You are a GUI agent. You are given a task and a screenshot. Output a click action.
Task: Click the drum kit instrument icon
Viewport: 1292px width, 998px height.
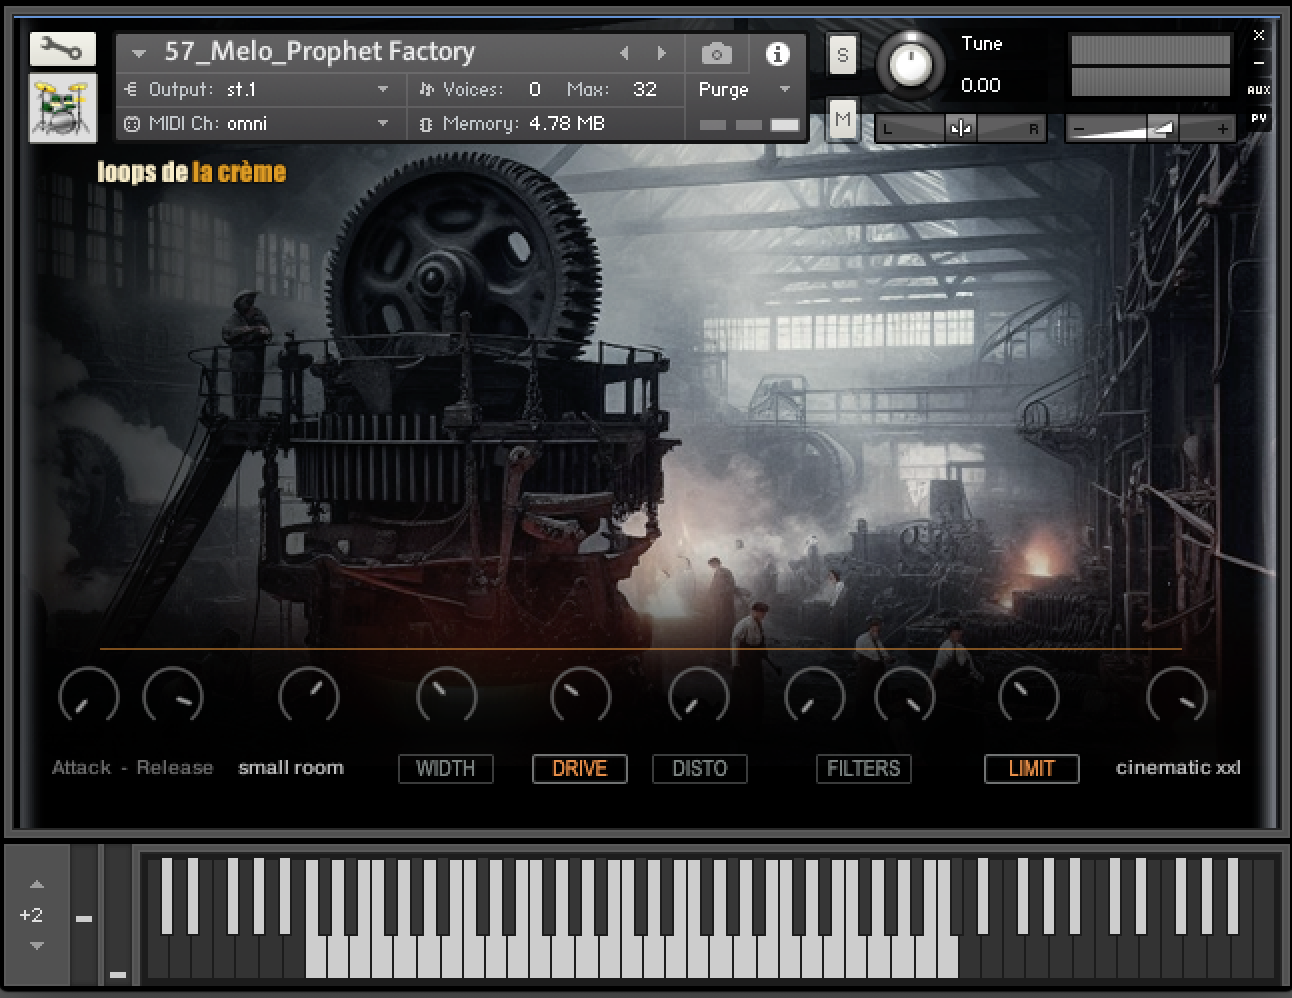(61, 105)
